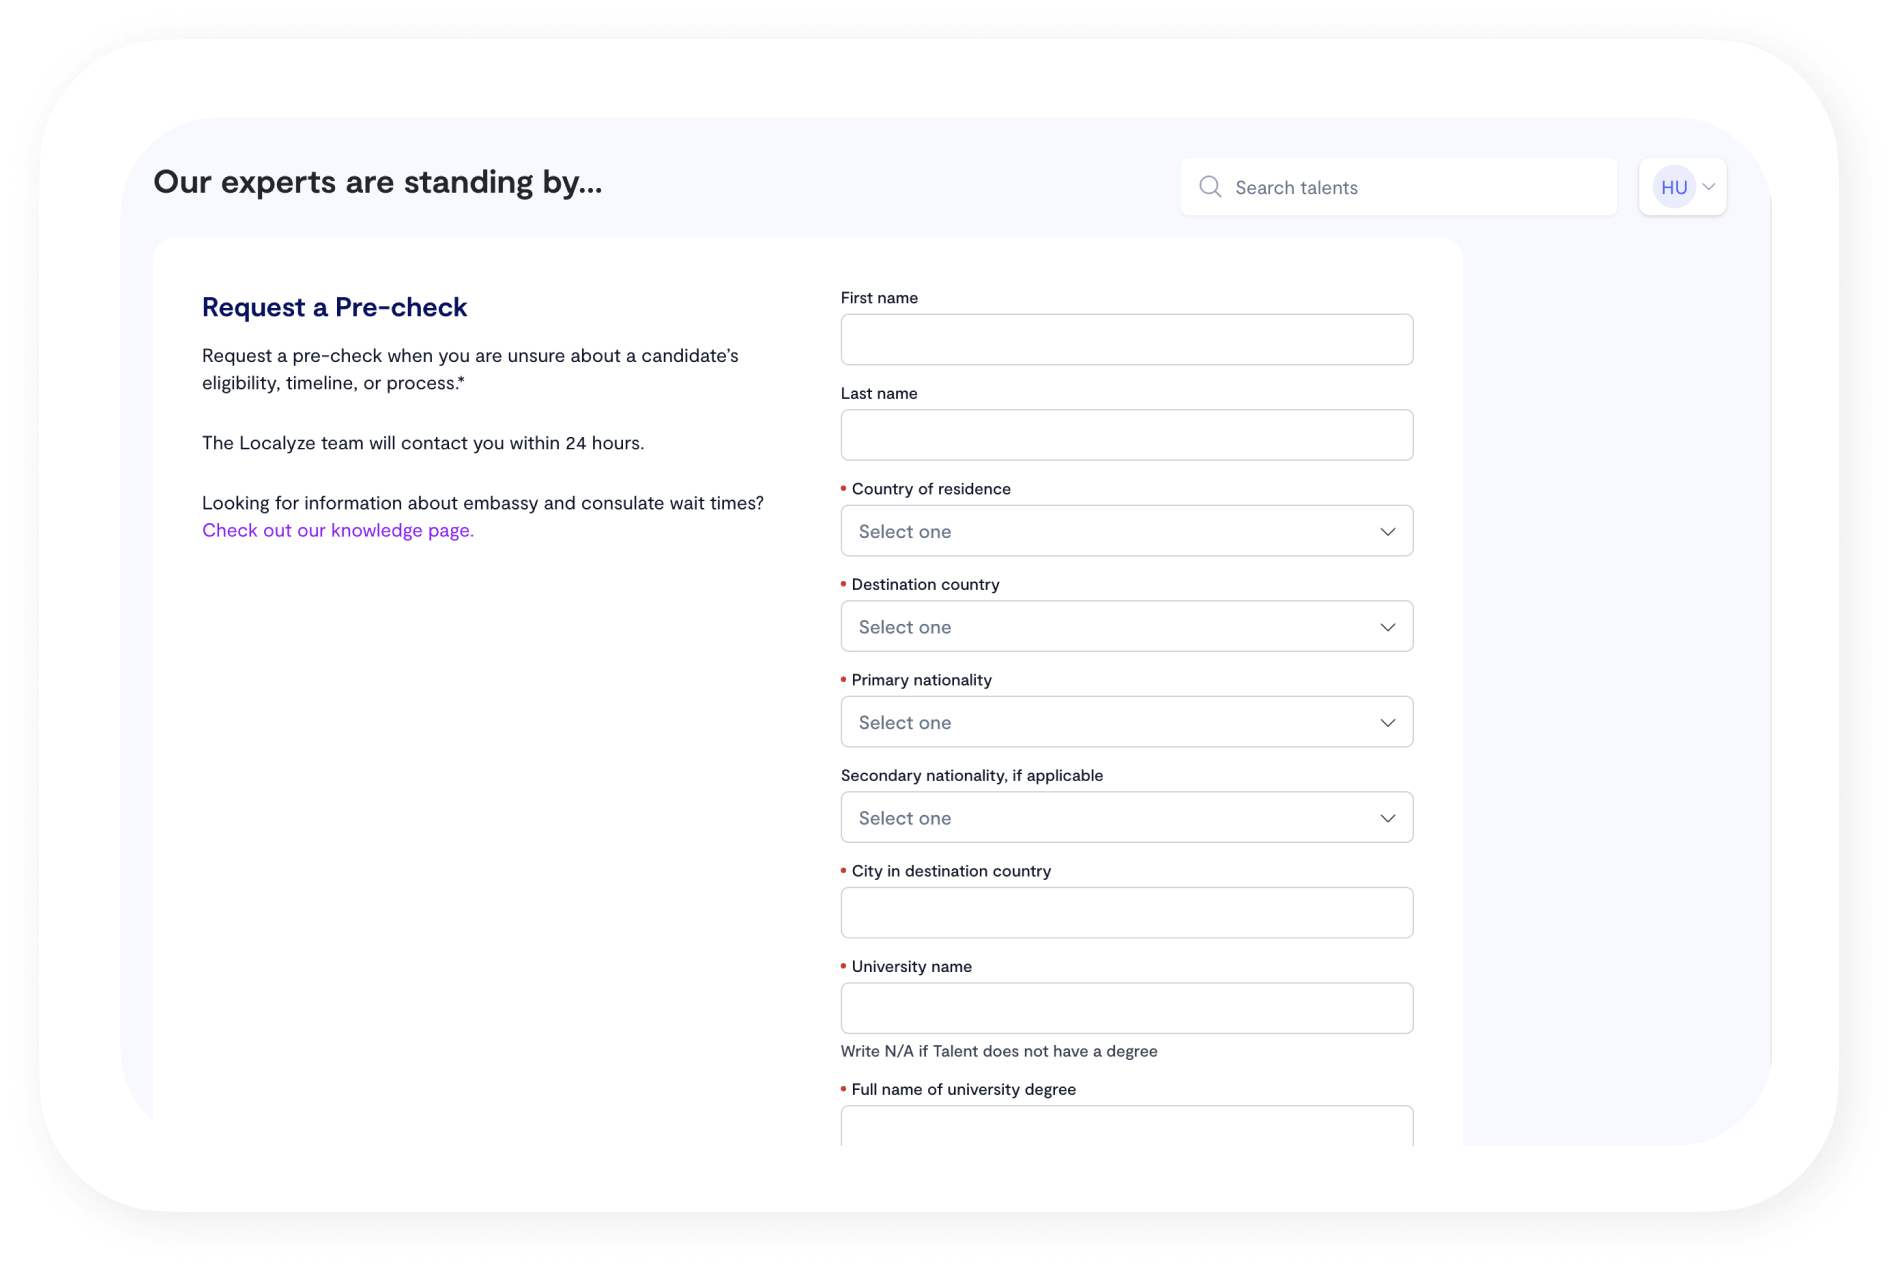Click the Country of residence chevron arrow

point(1387,531)
